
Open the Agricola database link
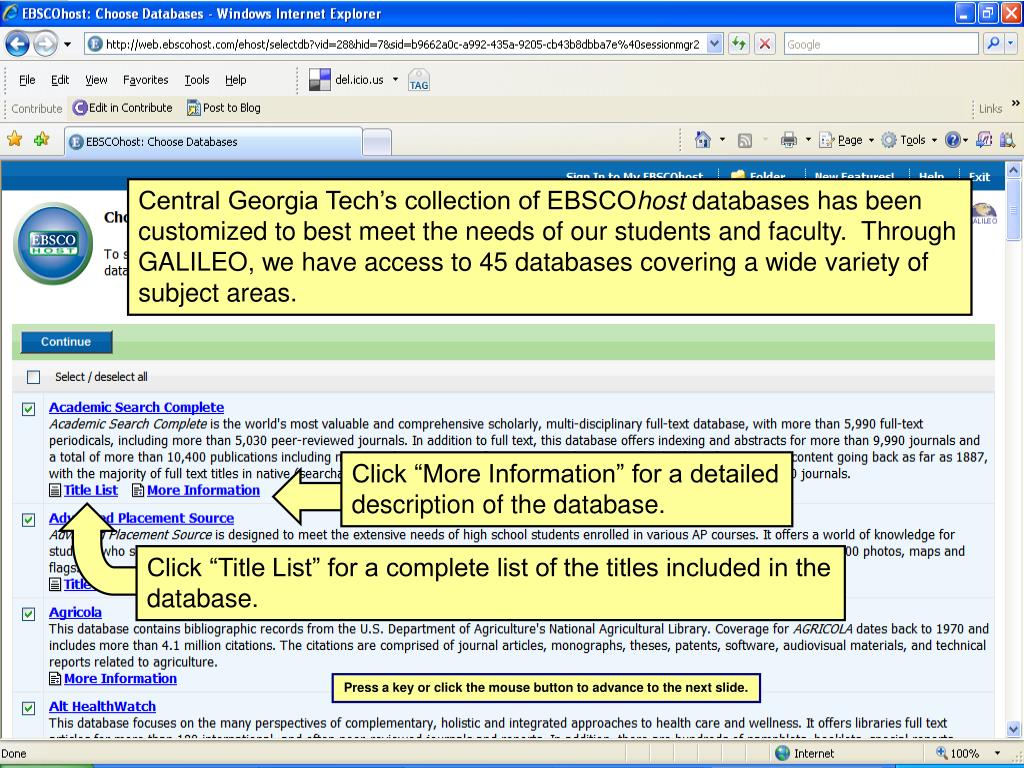coord(75,613)
